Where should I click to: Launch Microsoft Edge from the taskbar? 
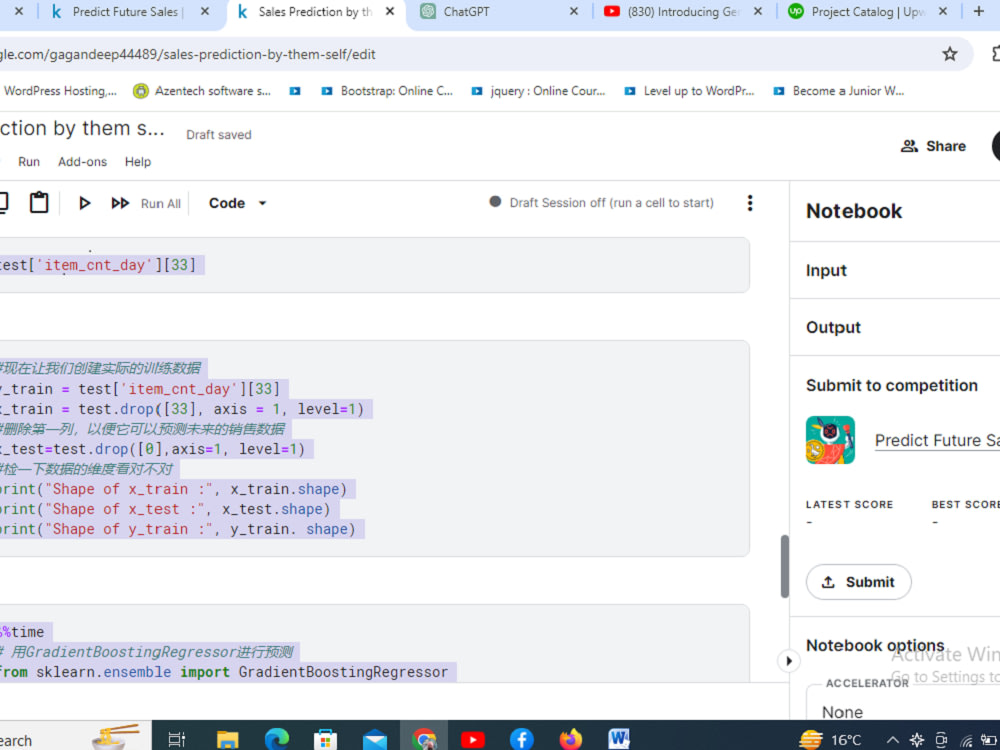[276, 739]
